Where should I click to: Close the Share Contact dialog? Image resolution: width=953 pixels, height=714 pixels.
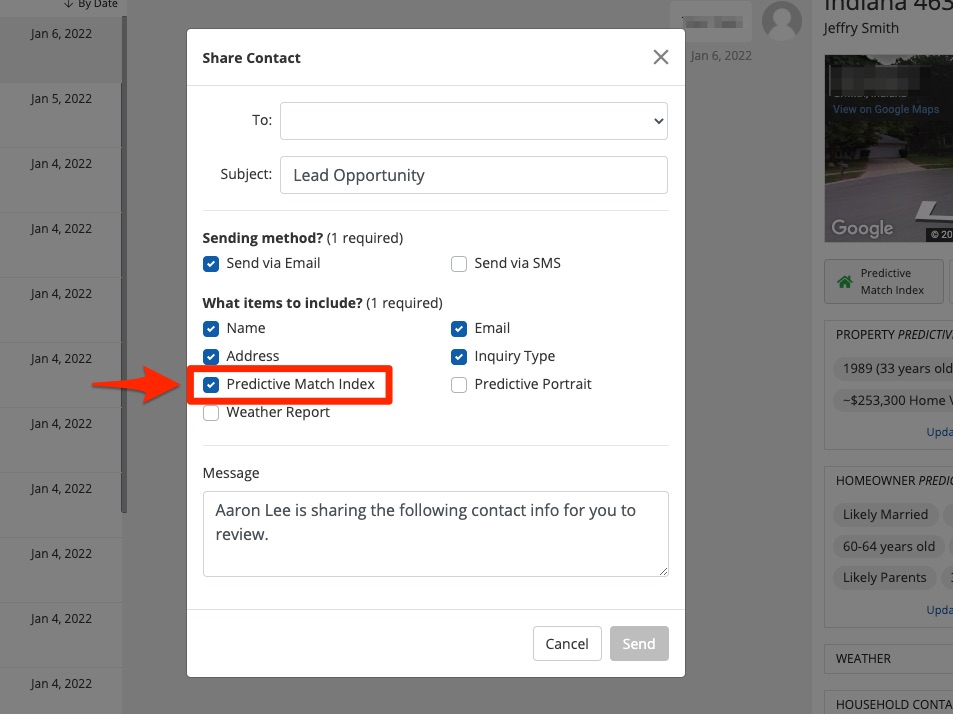click(x=660, y=57)
